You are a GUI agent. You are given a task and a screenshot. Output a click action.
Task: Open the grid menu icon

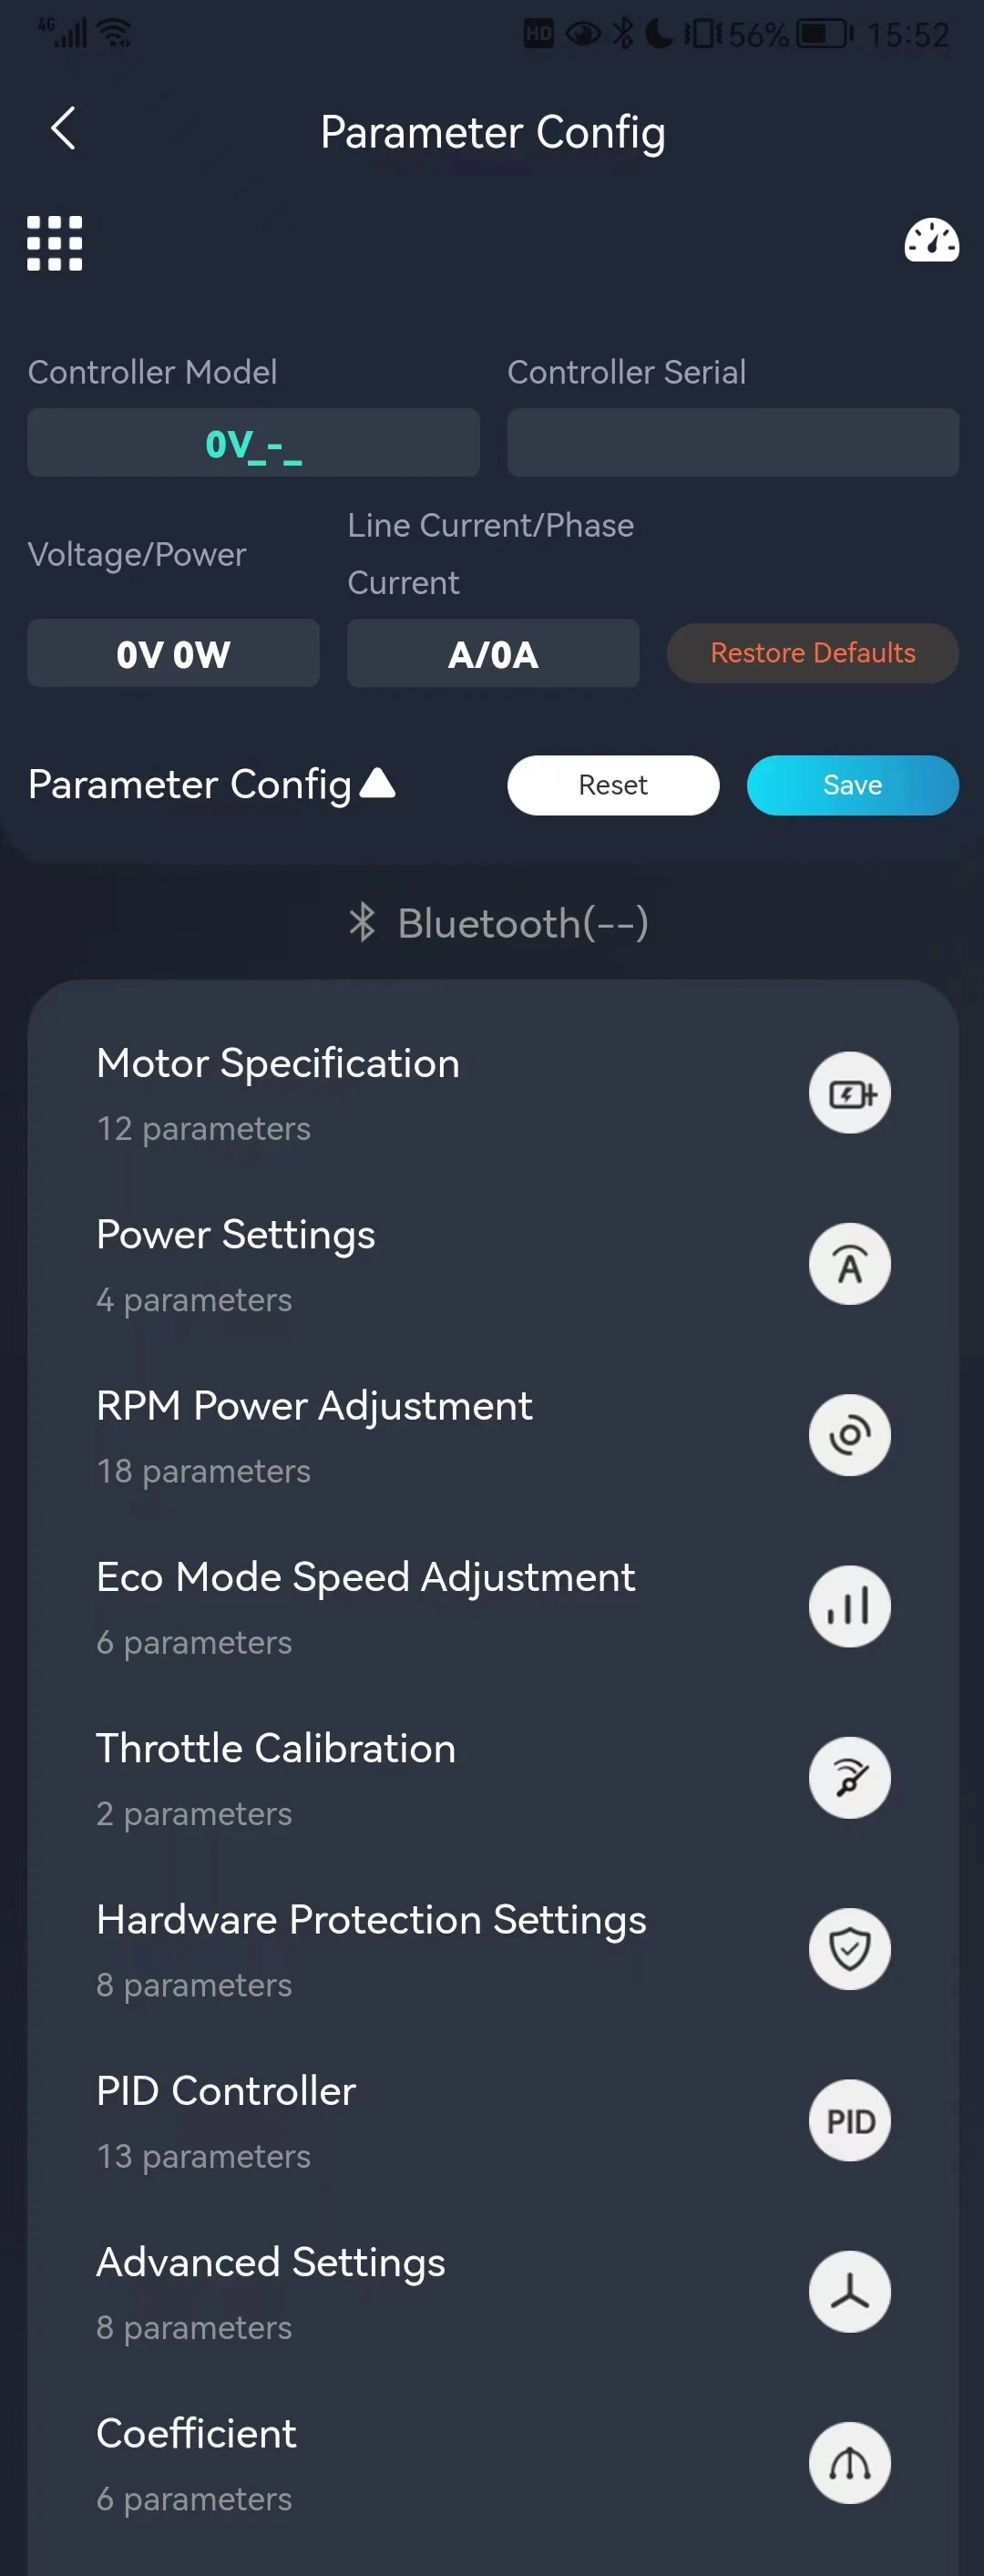click(x=55, y=243)
